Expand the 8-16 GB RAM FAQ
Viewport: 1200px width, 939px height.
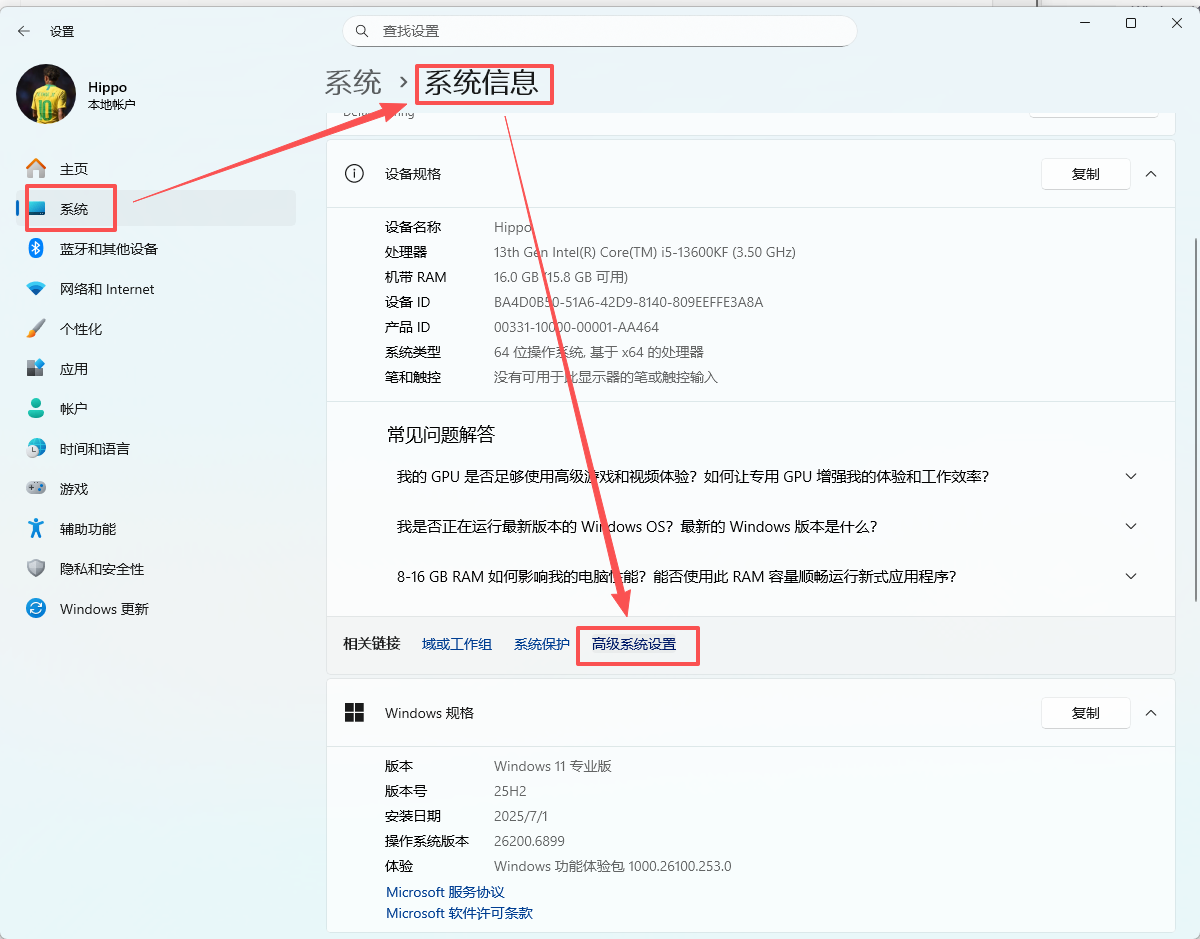1131,576
